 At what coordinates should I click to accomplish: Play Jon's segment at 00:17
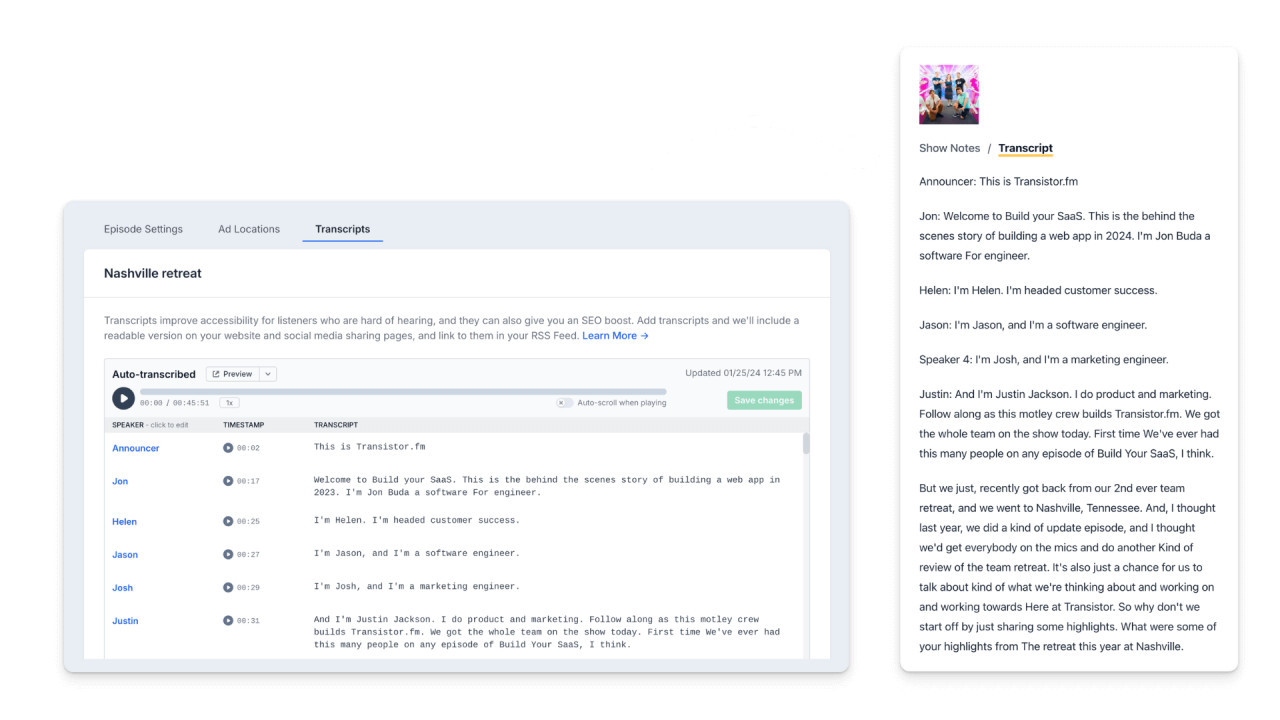(228, 481)
